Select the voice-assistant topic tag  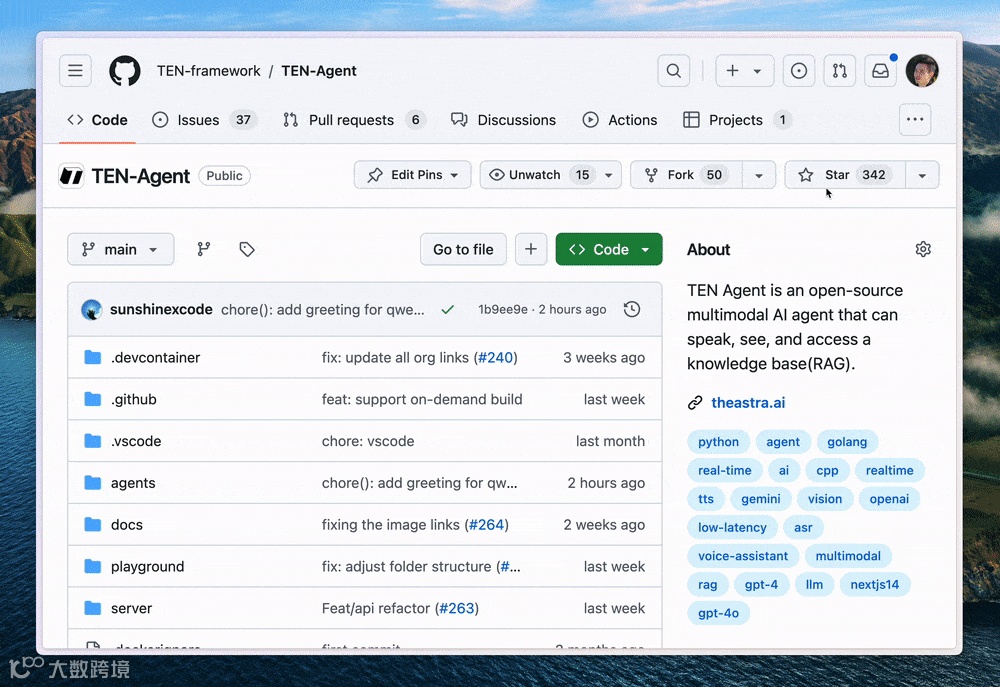[743, 556]
